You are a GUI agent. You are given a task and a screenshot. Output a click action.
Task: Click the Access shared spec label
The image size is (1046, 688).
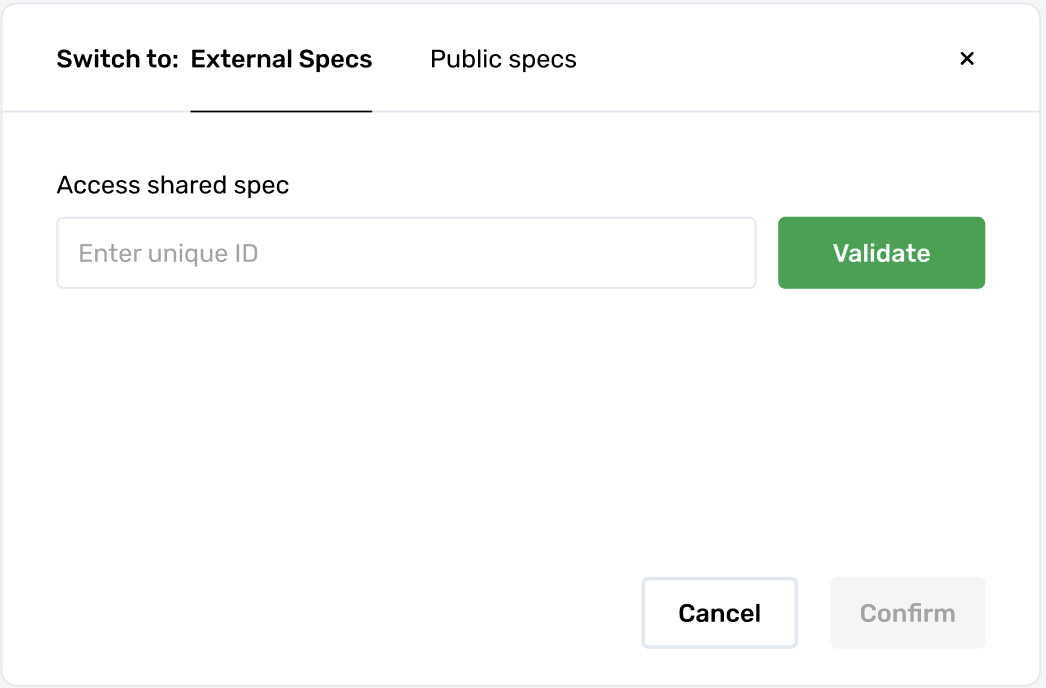point(173,185)
